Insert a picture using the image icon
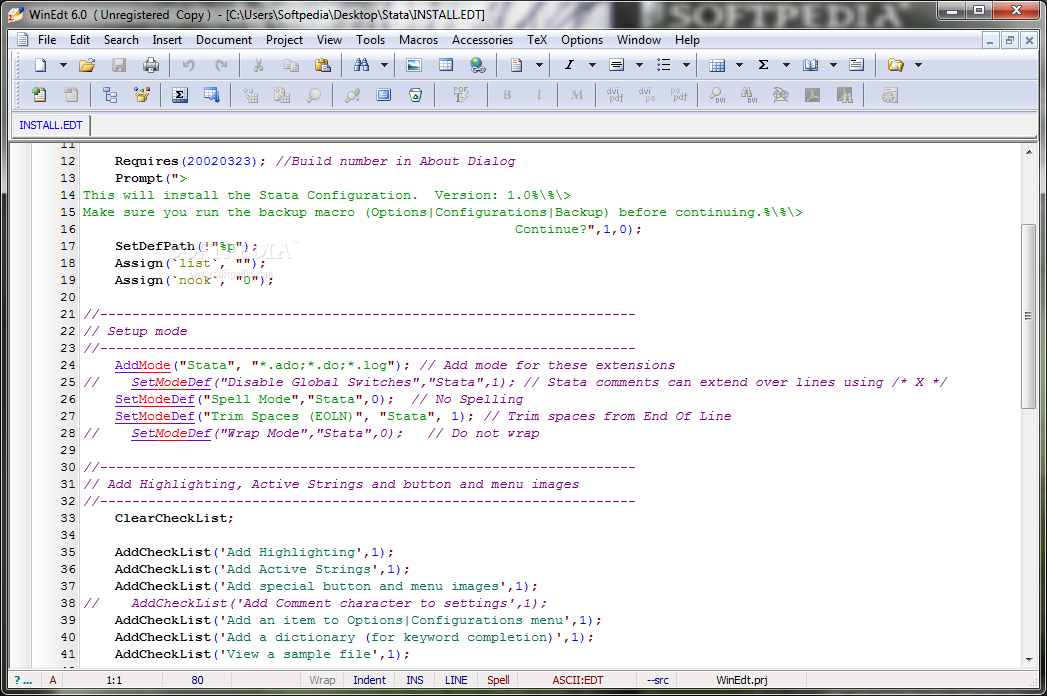The height and width of the screenshot is (696, 1047). point(414,65)
